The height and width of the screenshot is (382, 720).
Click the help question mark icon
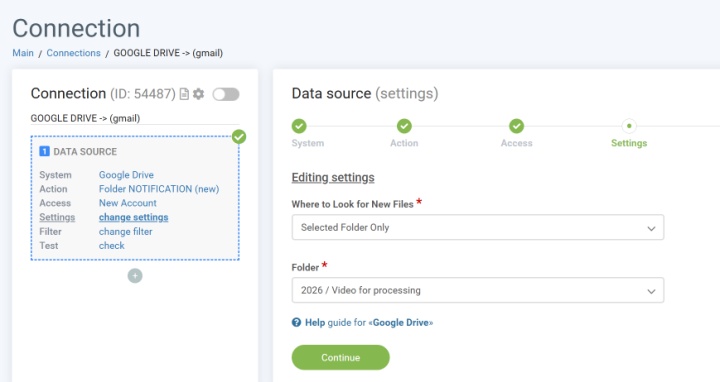pos(297,322)
